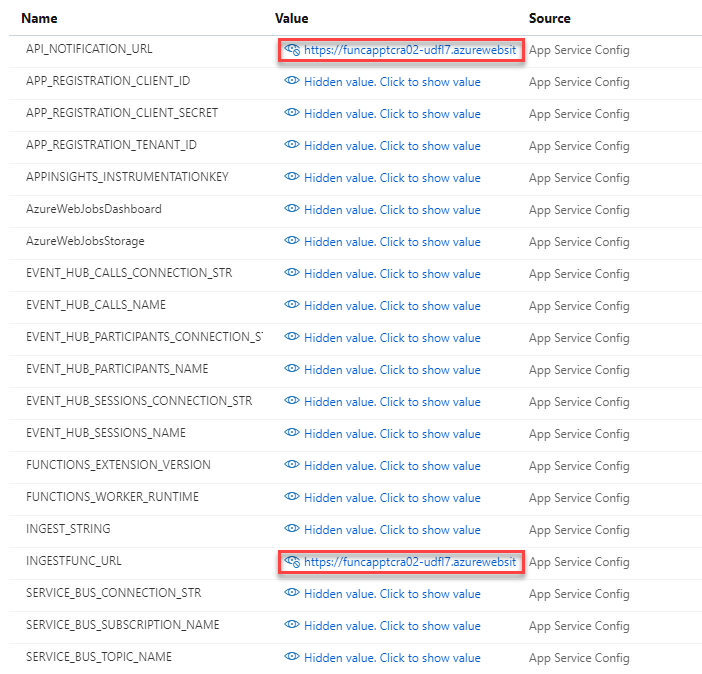Click App Service Config in INGESTFUNC_URL row
The width and height of the screenshot is (702, 674).
click(579, 562)
